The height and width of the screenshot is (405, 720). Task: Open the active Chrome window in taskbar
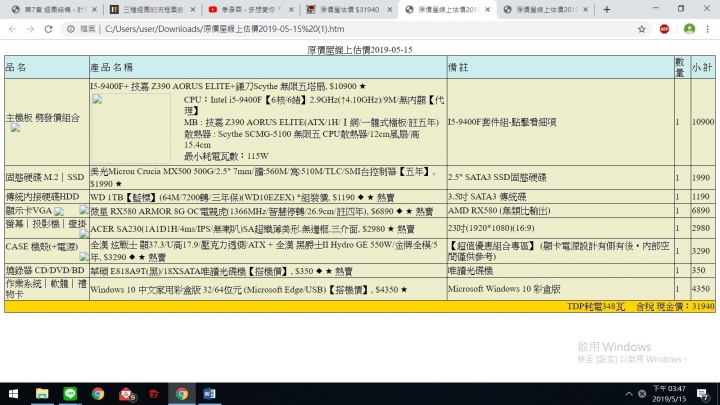pyautogui.click(x=182, y=394)
